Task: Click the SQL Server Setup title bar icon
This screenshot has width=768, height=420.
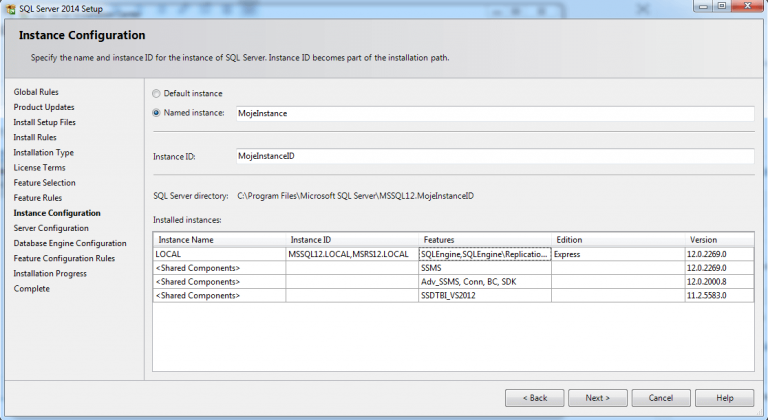Action: (10, 9)
